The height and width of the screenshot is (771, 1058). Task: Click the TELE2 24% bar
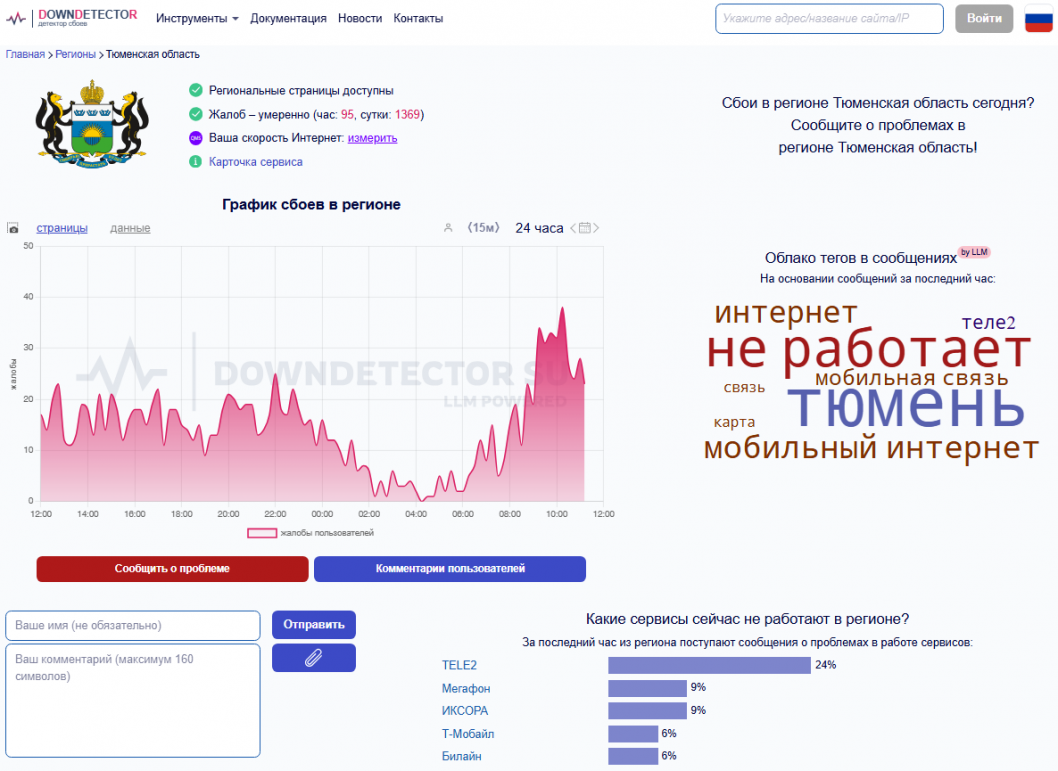(x=709, y=665)
